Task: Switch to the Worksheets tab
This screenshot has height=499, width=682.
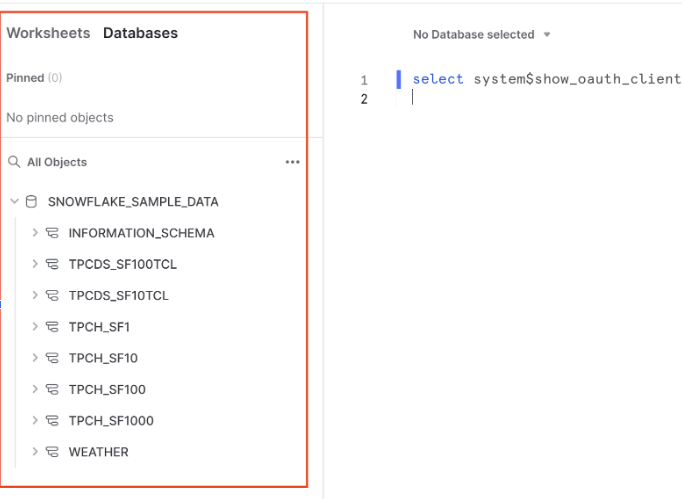Action: click(x=48, y=33)
